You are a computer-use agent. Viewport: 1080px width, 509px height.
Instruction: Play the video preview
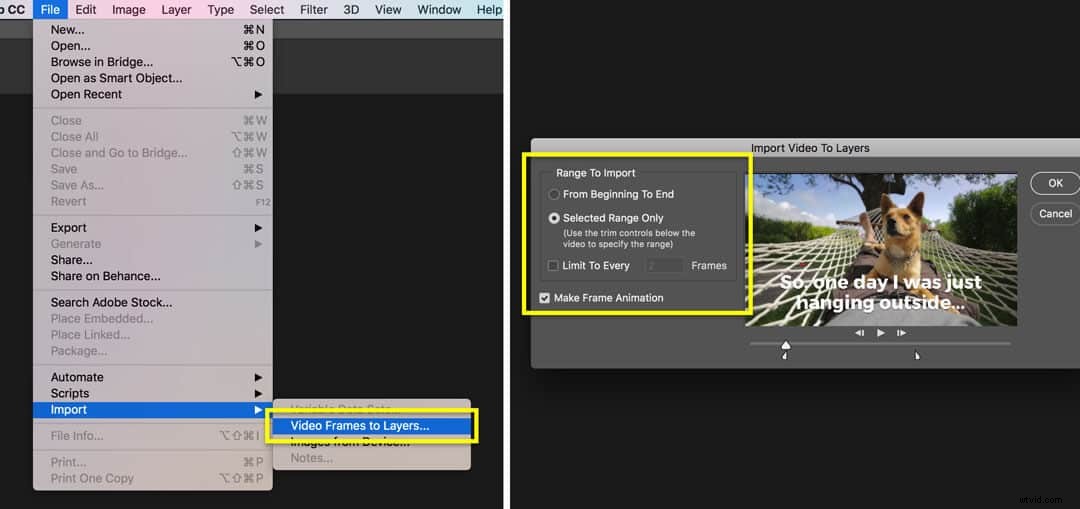(881, 333)
